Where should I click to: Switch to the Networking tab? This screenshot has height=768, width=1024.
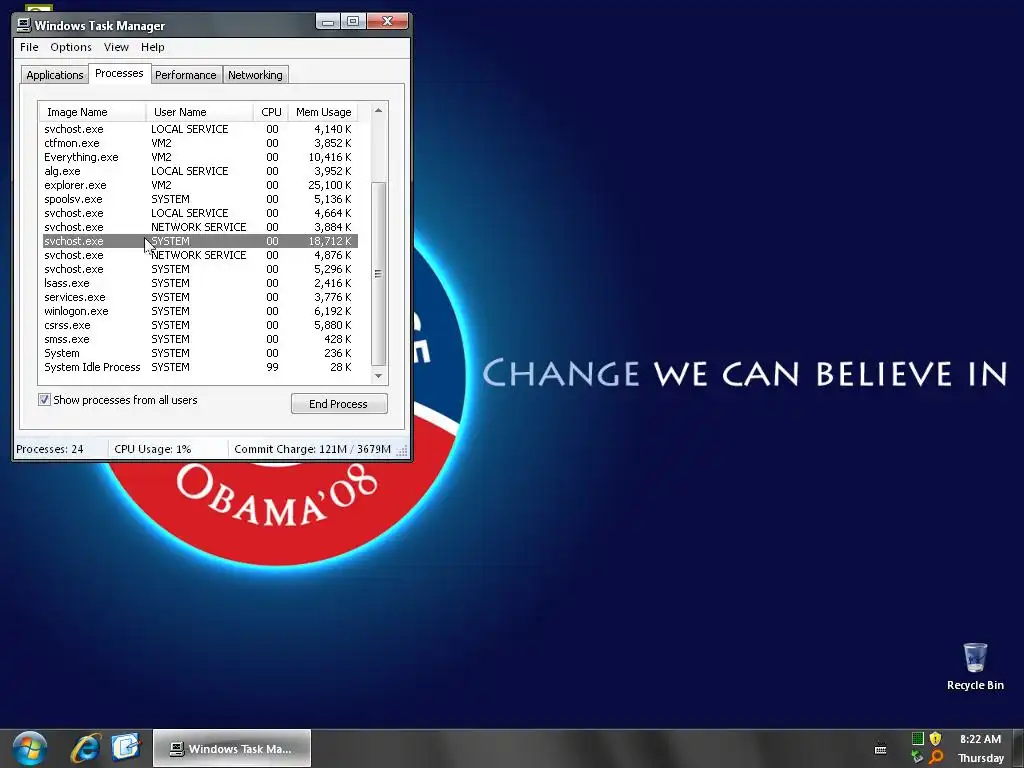tap(255, 75)
